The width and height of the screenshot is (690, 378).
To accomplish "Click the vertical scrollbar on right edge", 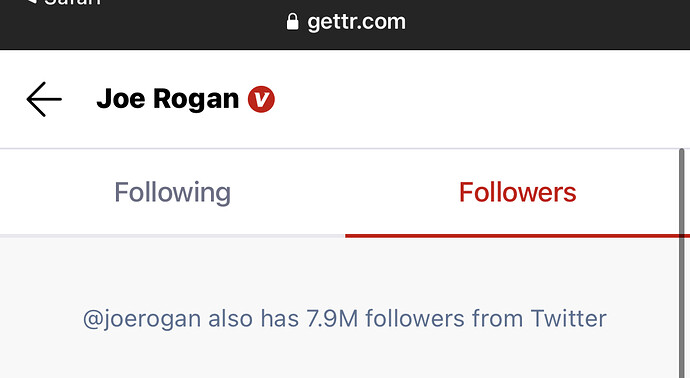I will (682, 263).
